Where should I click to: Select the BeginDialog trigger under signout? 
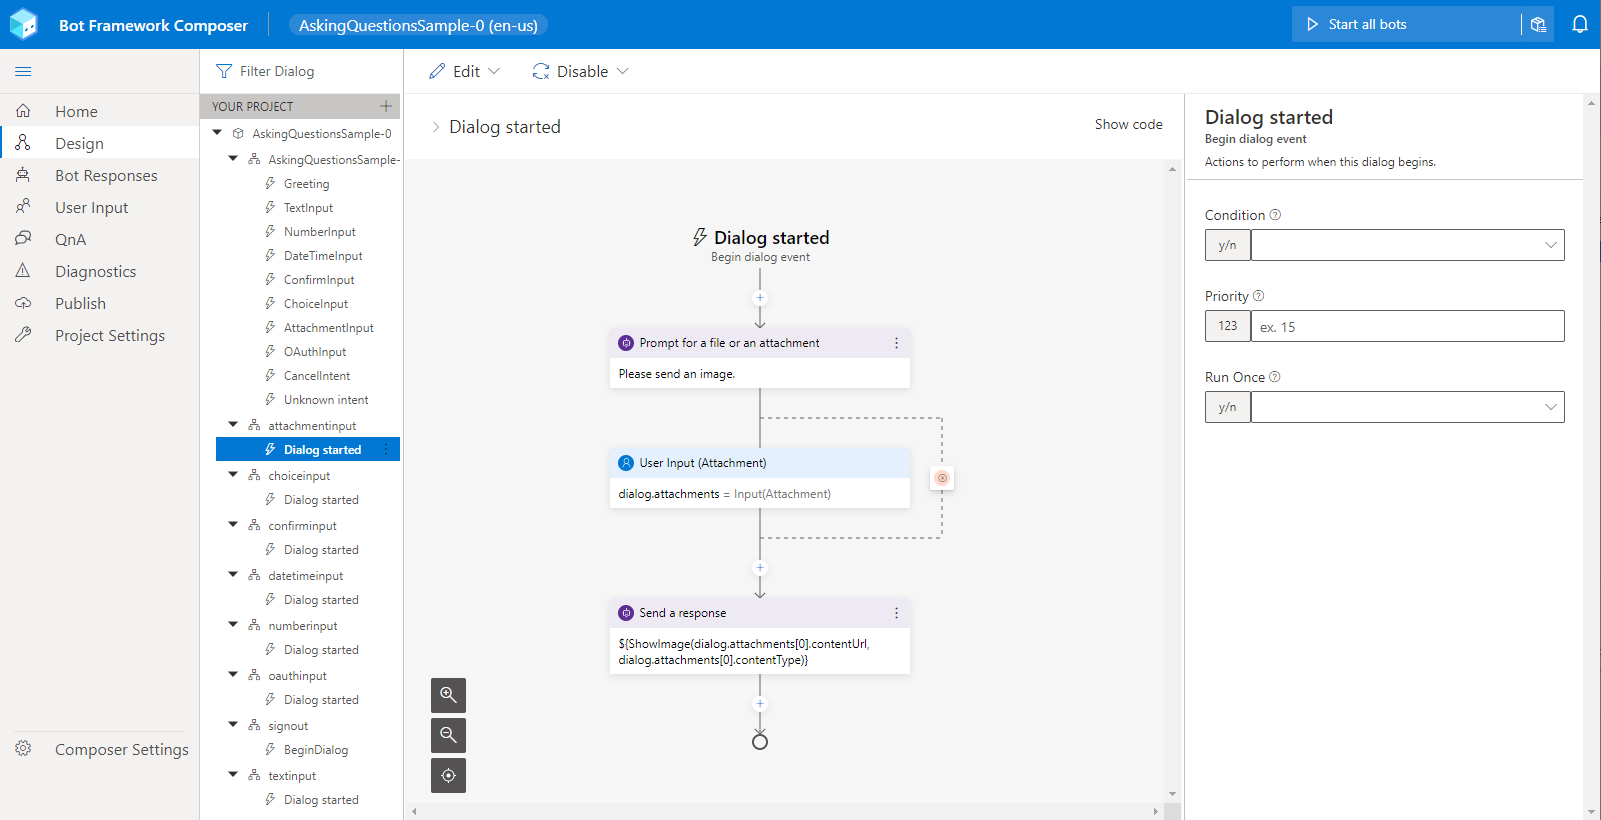[x=316, y=750]
